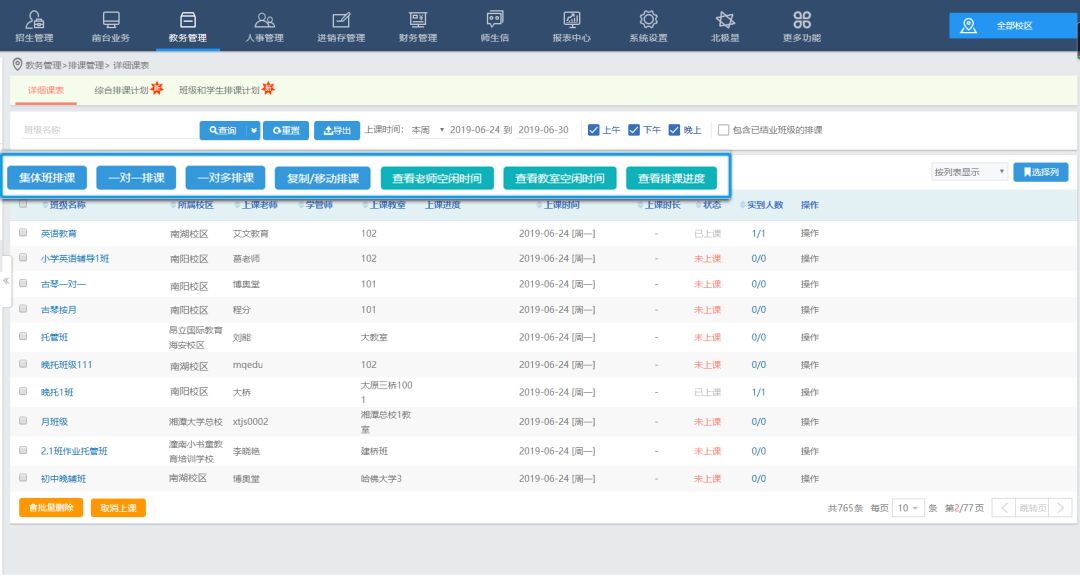
Task: Uncheck the 晚上 checkbox
Action: point(674,130)
